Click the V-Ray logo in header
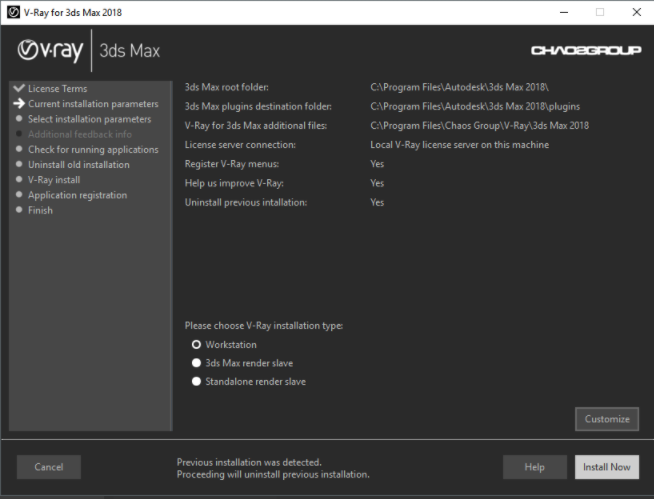 pyautogui.click(x=50, y=50)
